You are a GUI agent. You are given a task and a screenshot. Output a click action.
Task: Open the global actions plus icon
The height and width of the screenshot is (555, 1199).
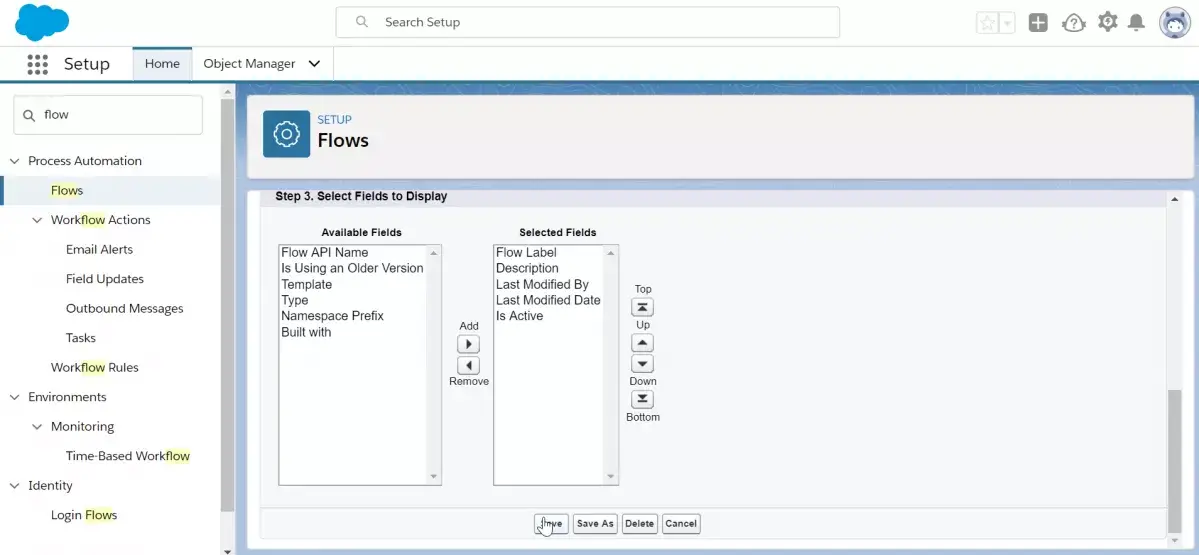pyautogui.click(x=1038, y=23)
